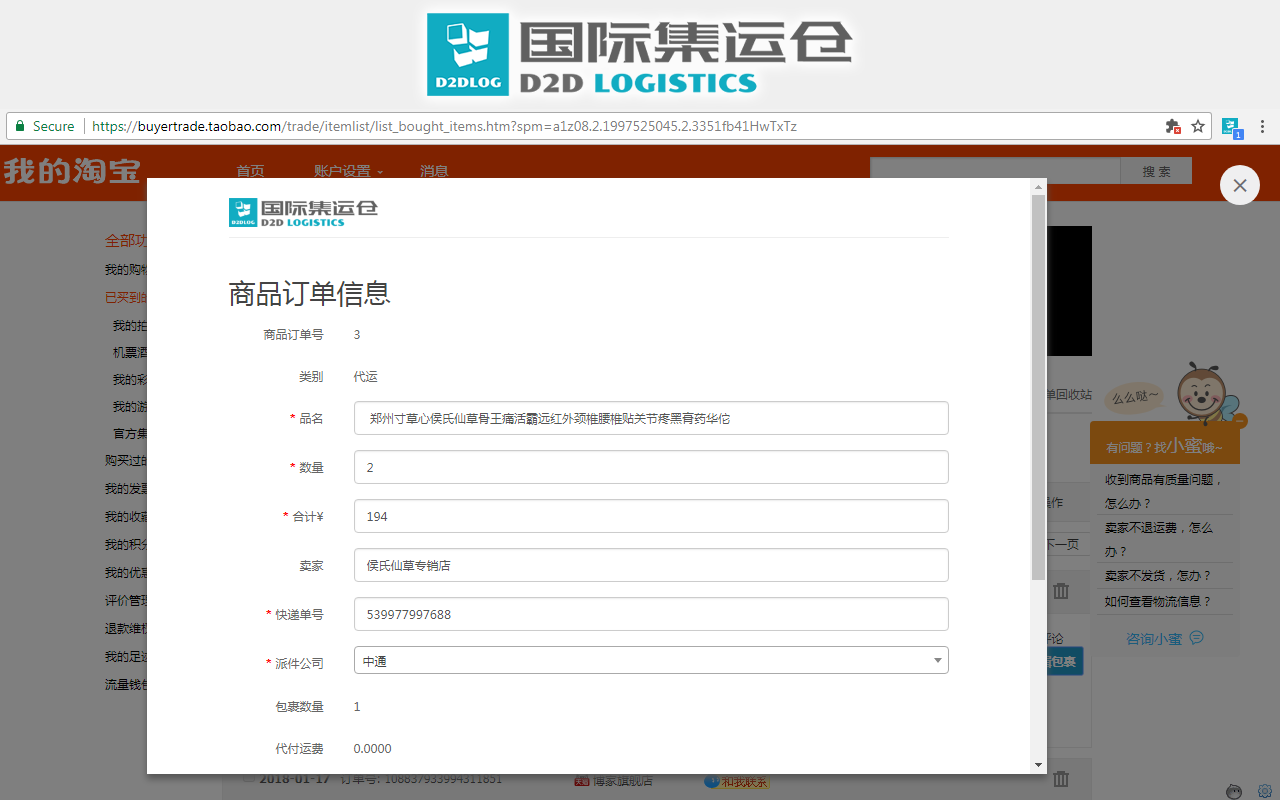Screen dimensions: 1280x800
Task: Open 卖家不退运费 help question
Action: 1159,539
